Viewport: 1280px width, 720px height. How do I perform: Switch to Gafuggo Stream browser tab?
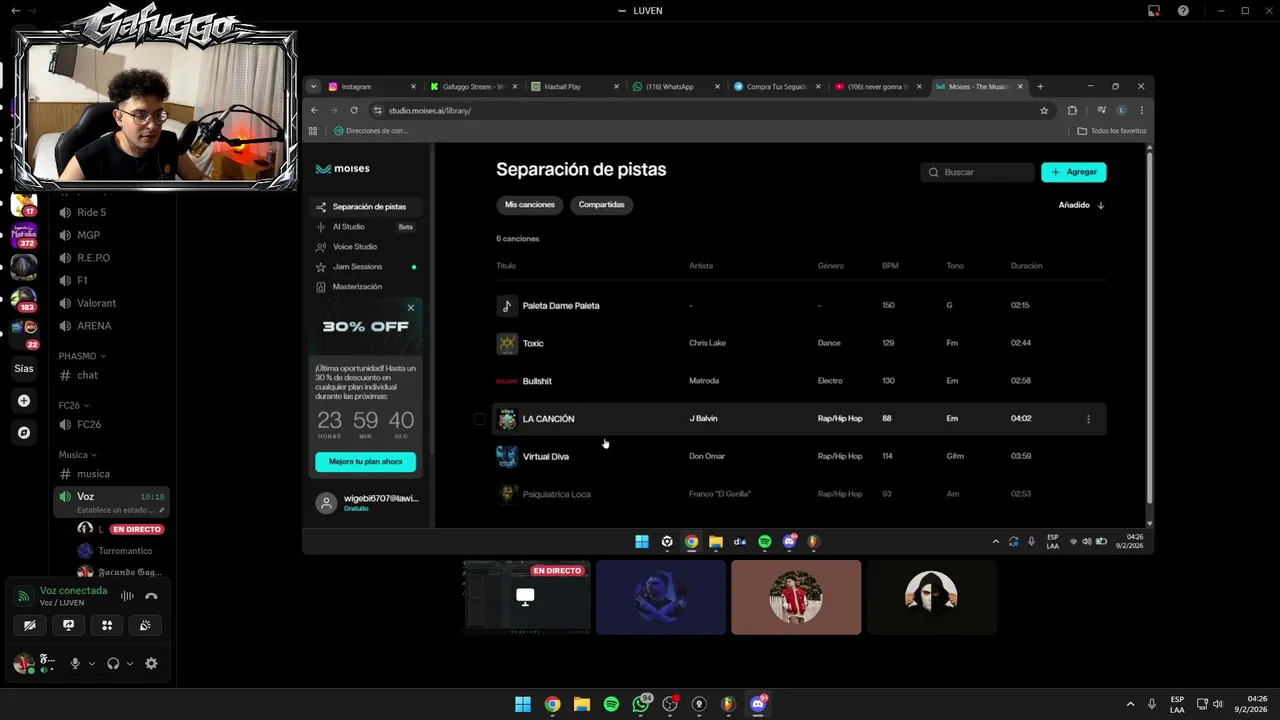tap(475, 87)
